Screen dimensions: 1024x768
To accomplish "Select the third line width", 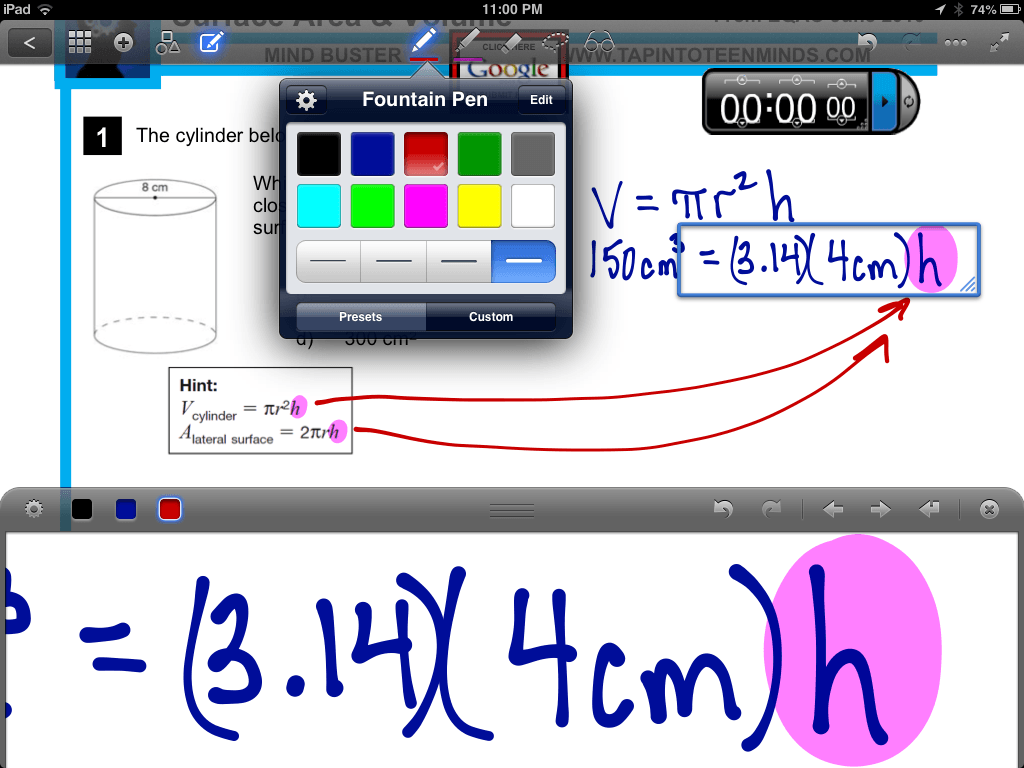I will tap(458, 261).
